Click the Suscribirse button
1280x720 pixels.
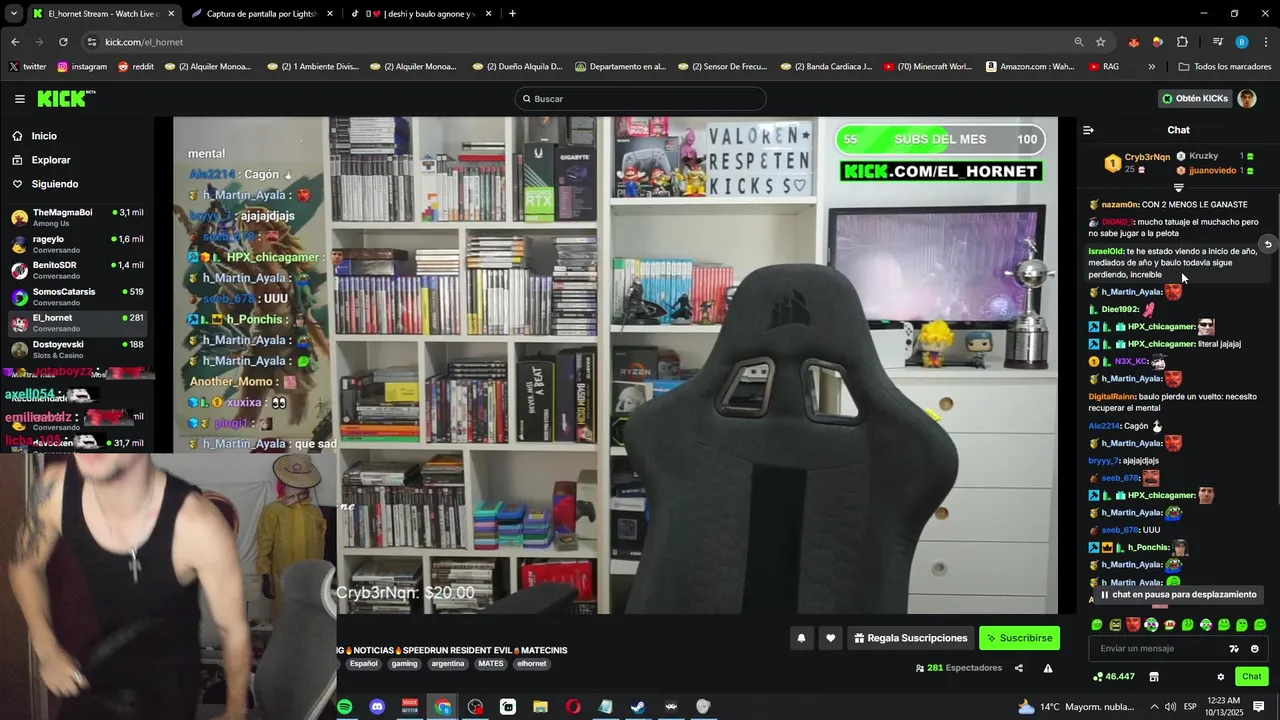pos(1019,638)
